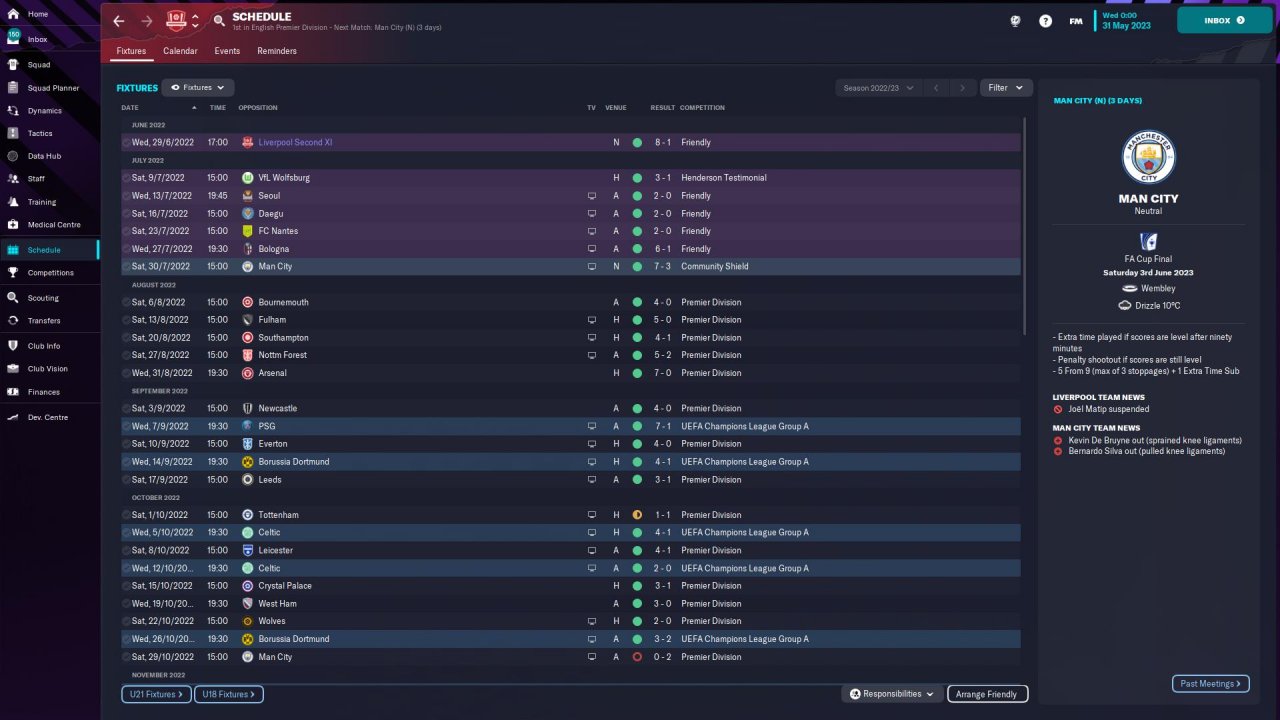Click the orange draw indicator in the Tottenham row
The width and height of the screenshot is (1280, 720).
point(637,515)
